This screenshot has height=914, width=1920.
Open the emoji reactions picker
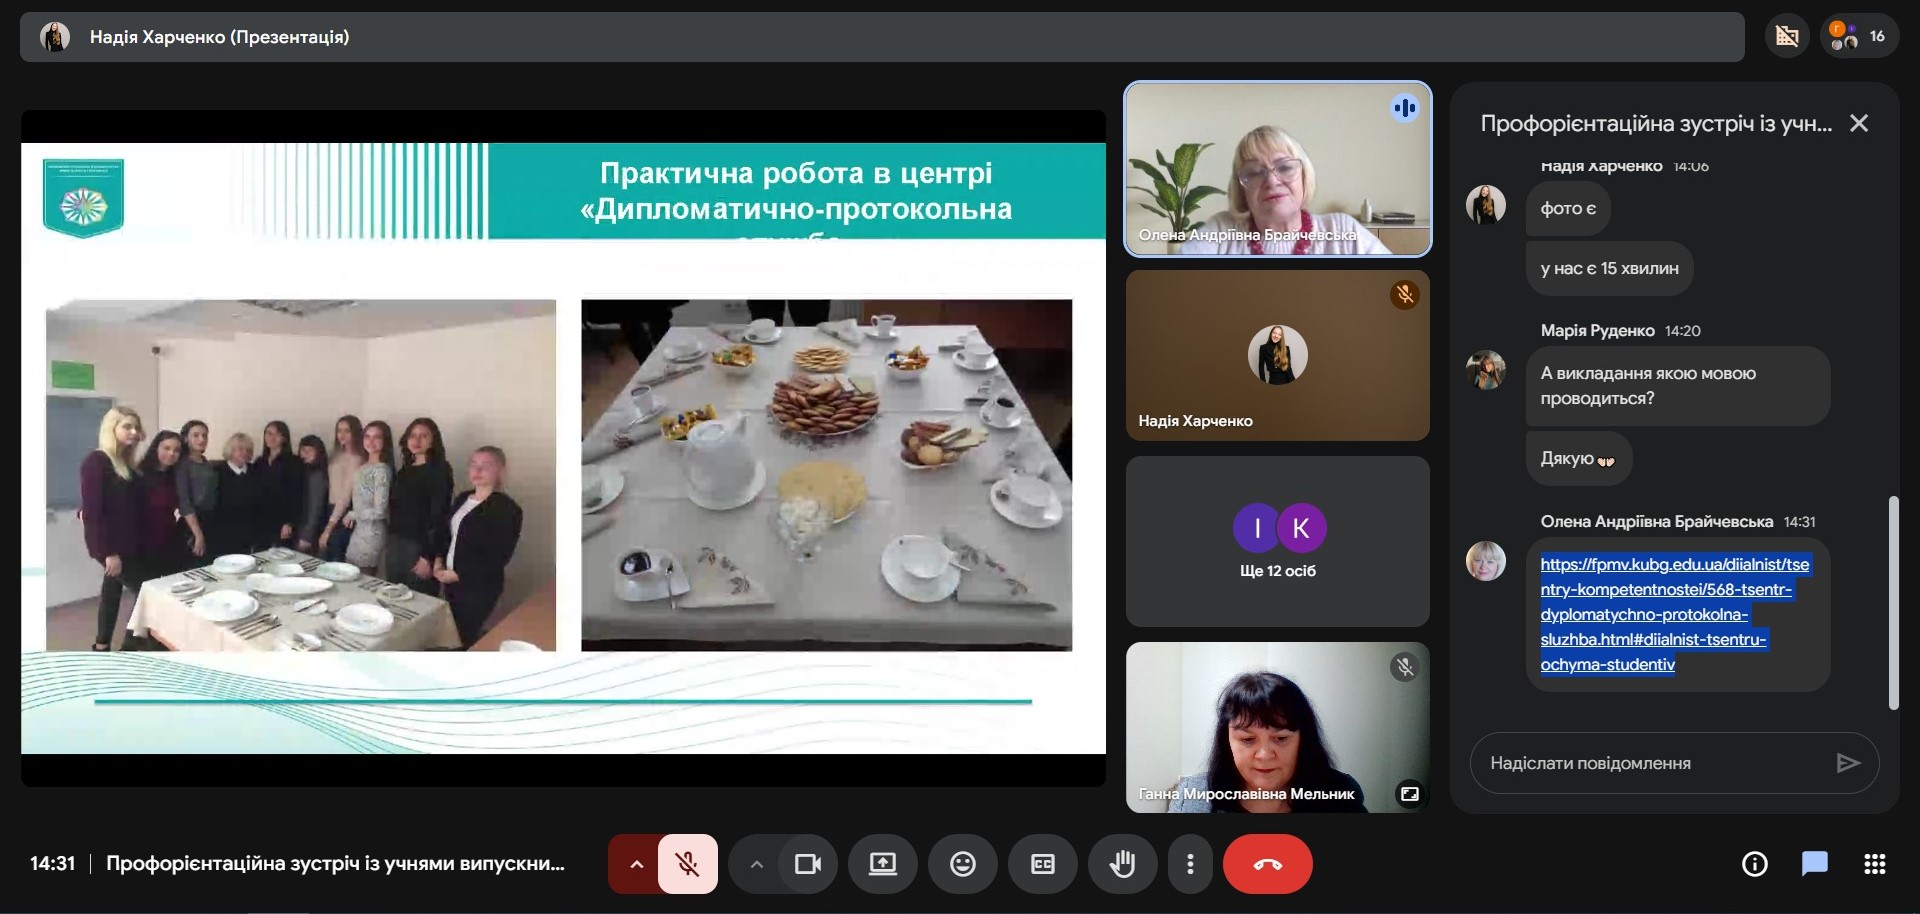click(x=963, y=864)
